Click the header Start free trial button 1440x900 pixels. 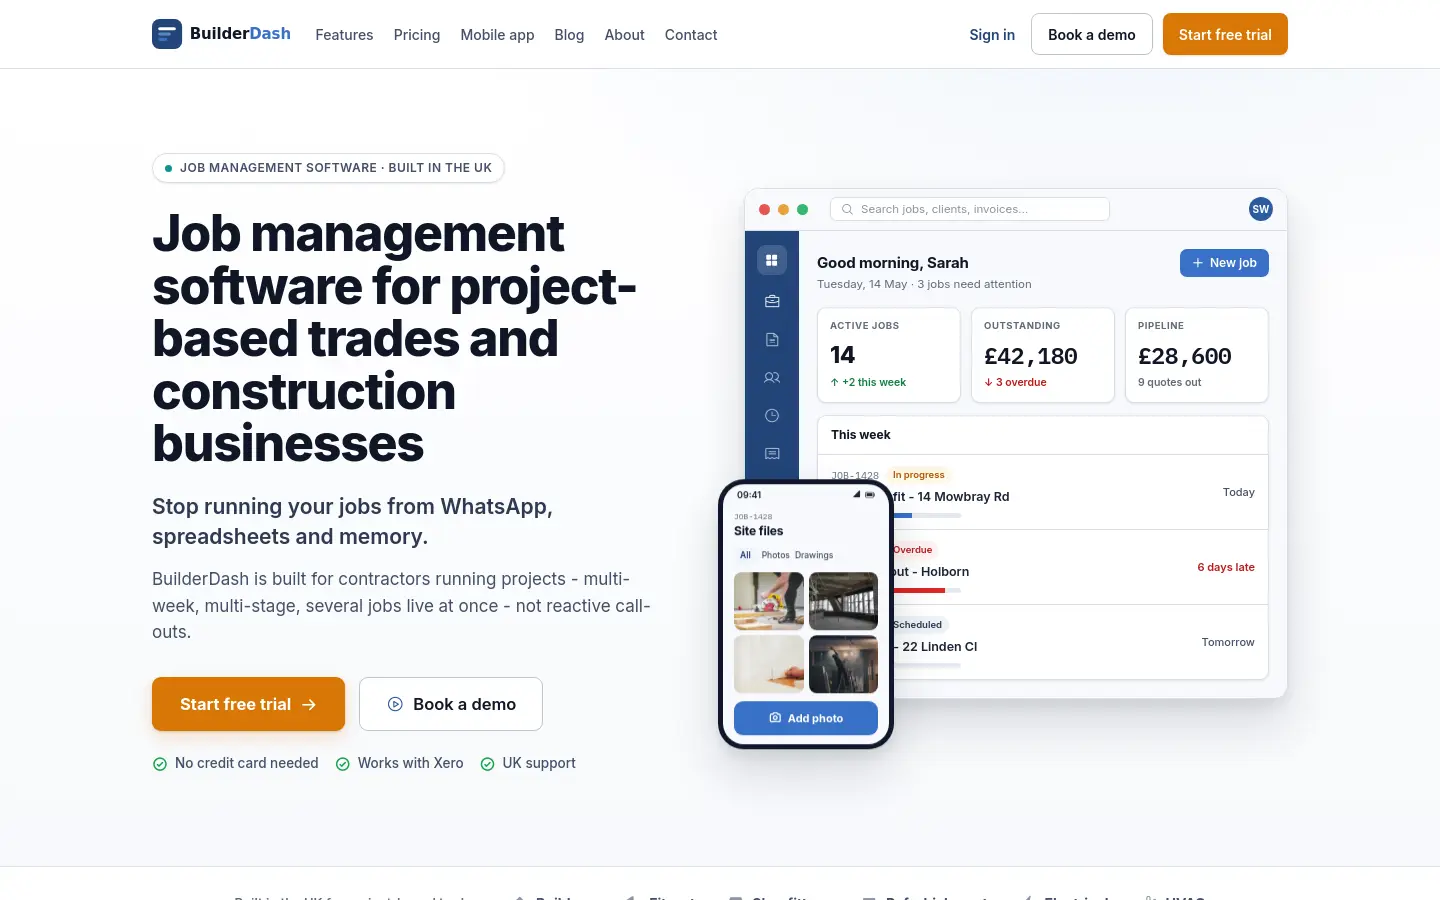(1225, 34)
